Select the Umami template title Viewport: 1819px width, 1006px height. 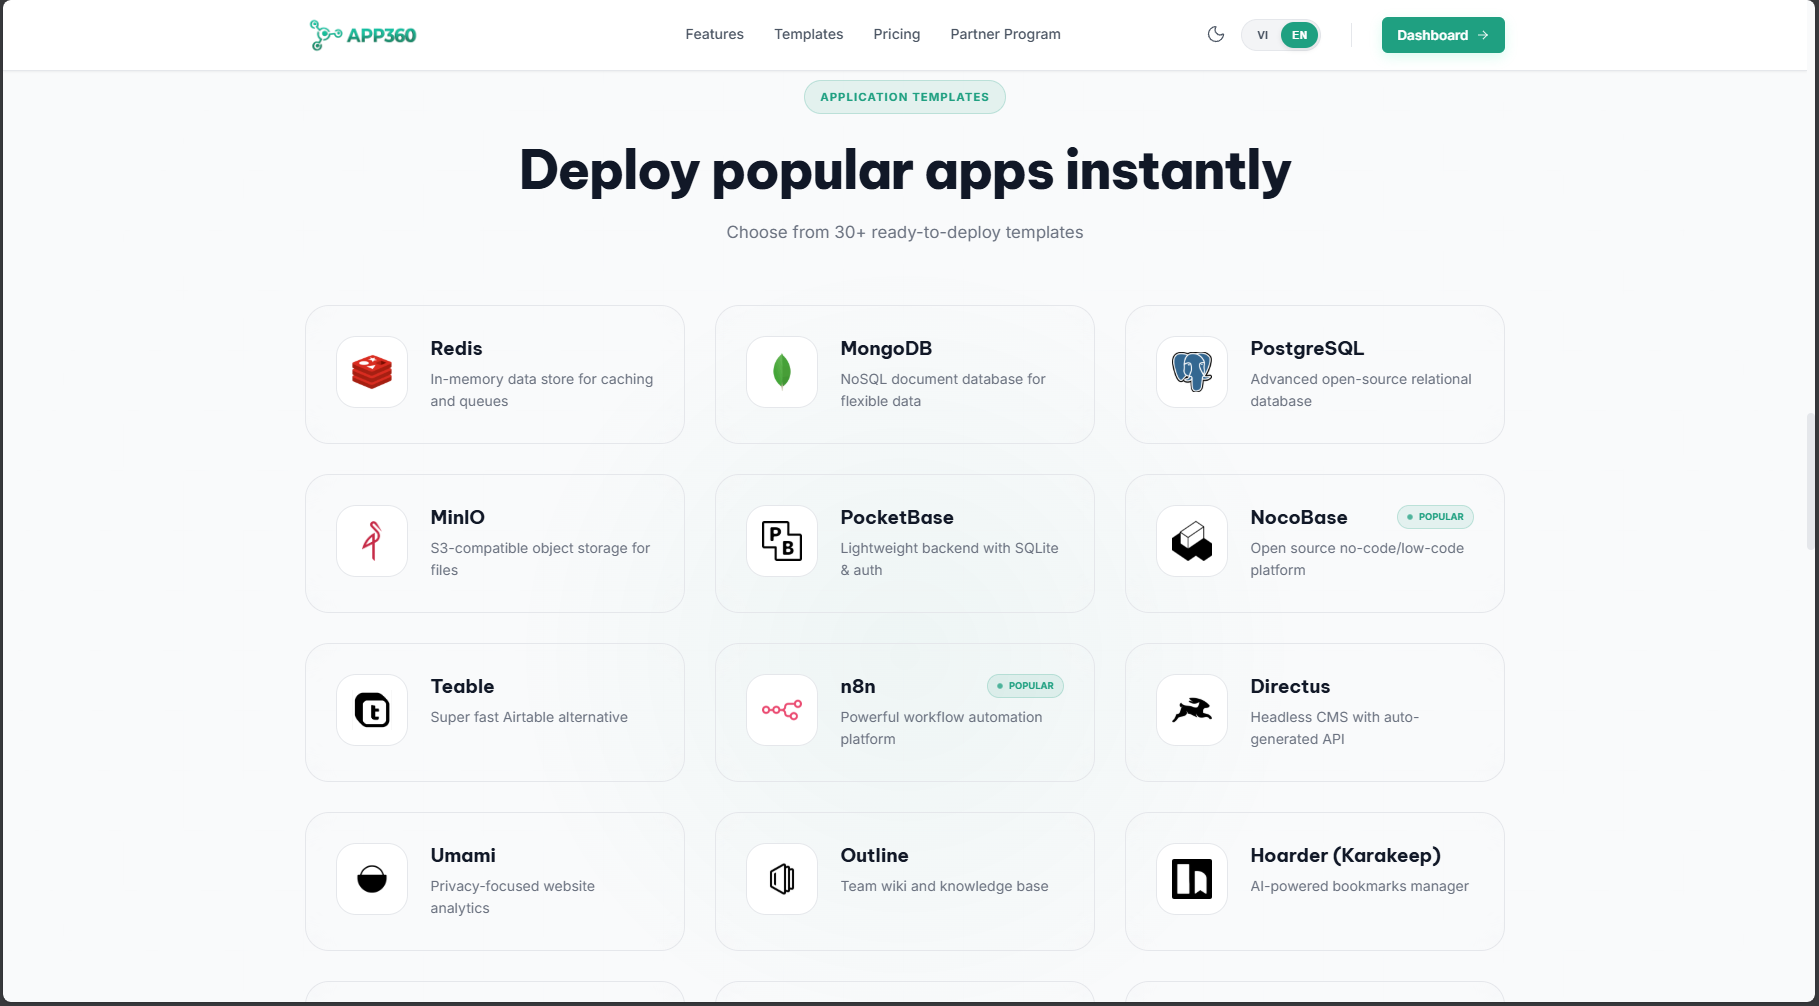point(463,855)
